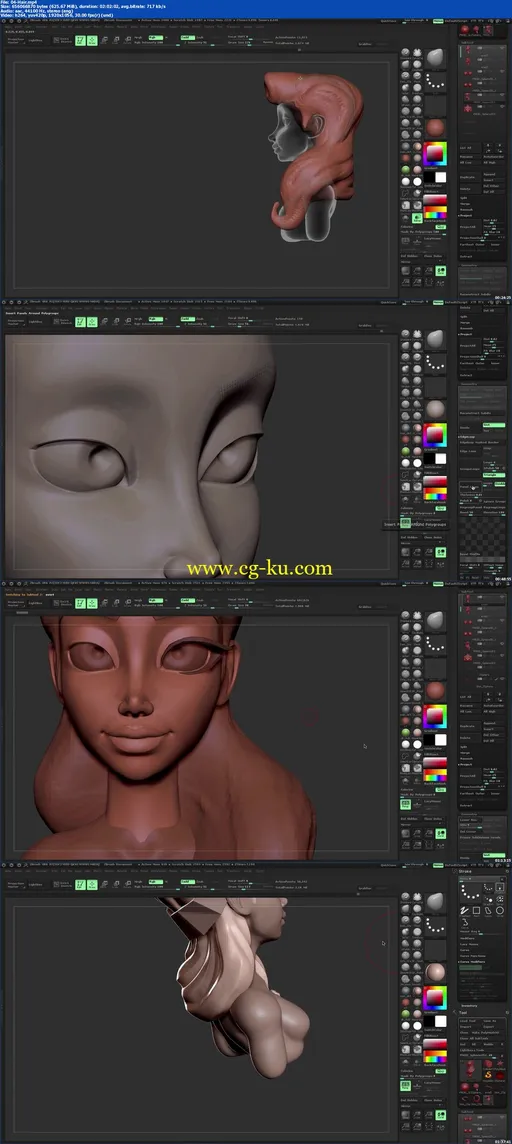Collapse the Tool palette header in the bust side-view frame
Image resolution: width=512 pixels, height=1144 pixels.
[x=462, y=1013]
